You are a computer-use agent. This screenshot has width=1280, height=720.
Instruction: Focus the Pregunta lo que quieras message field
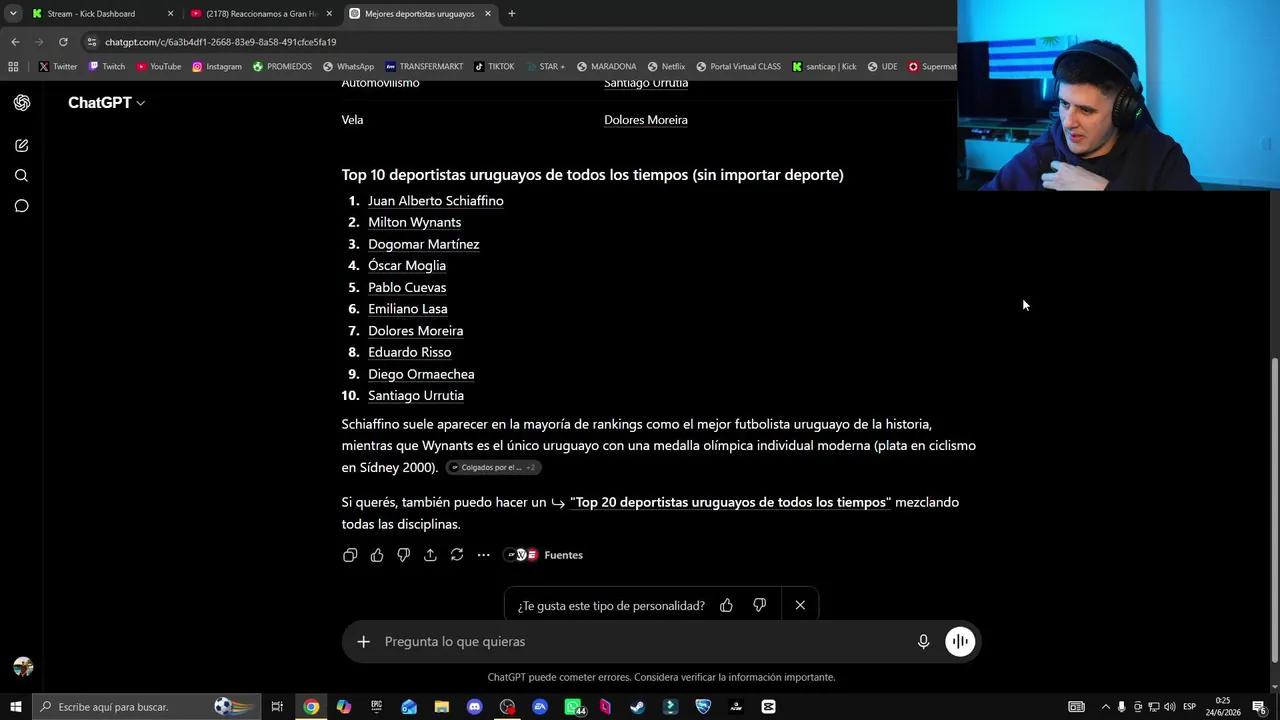(640, 641)
